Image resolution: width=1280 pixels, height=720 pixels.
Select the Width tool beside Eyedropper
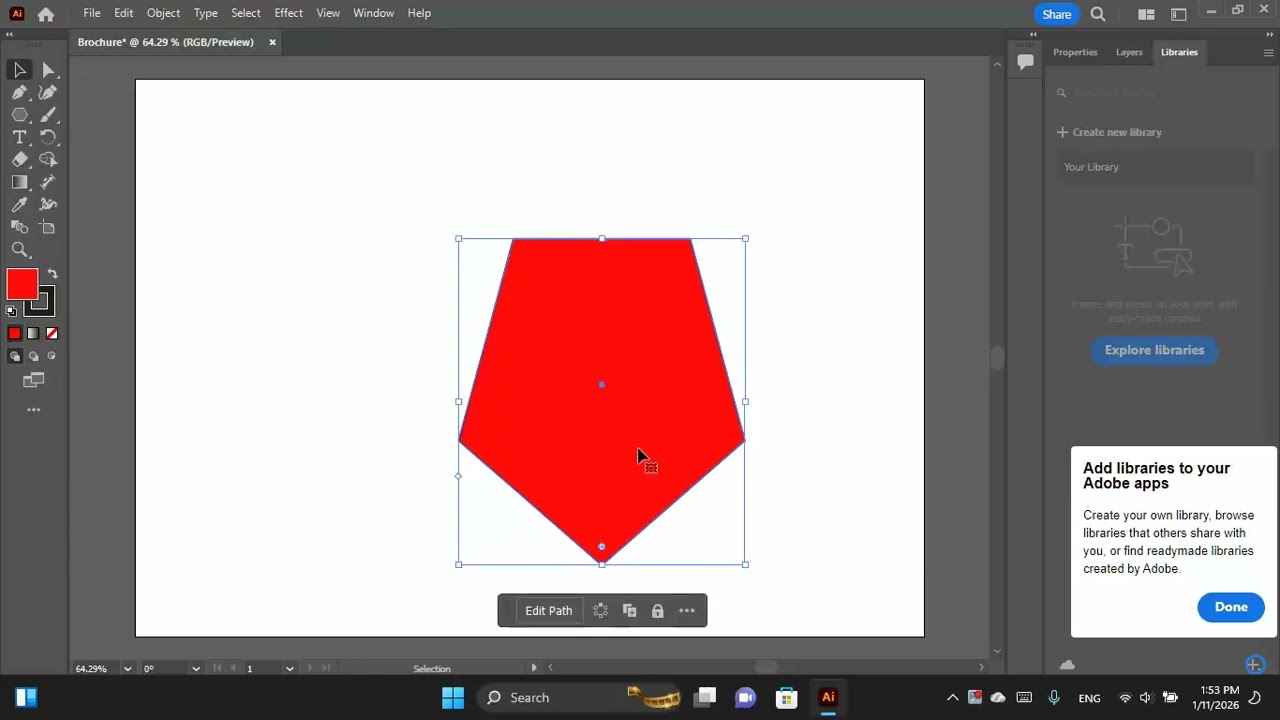[x=48, y=205]
